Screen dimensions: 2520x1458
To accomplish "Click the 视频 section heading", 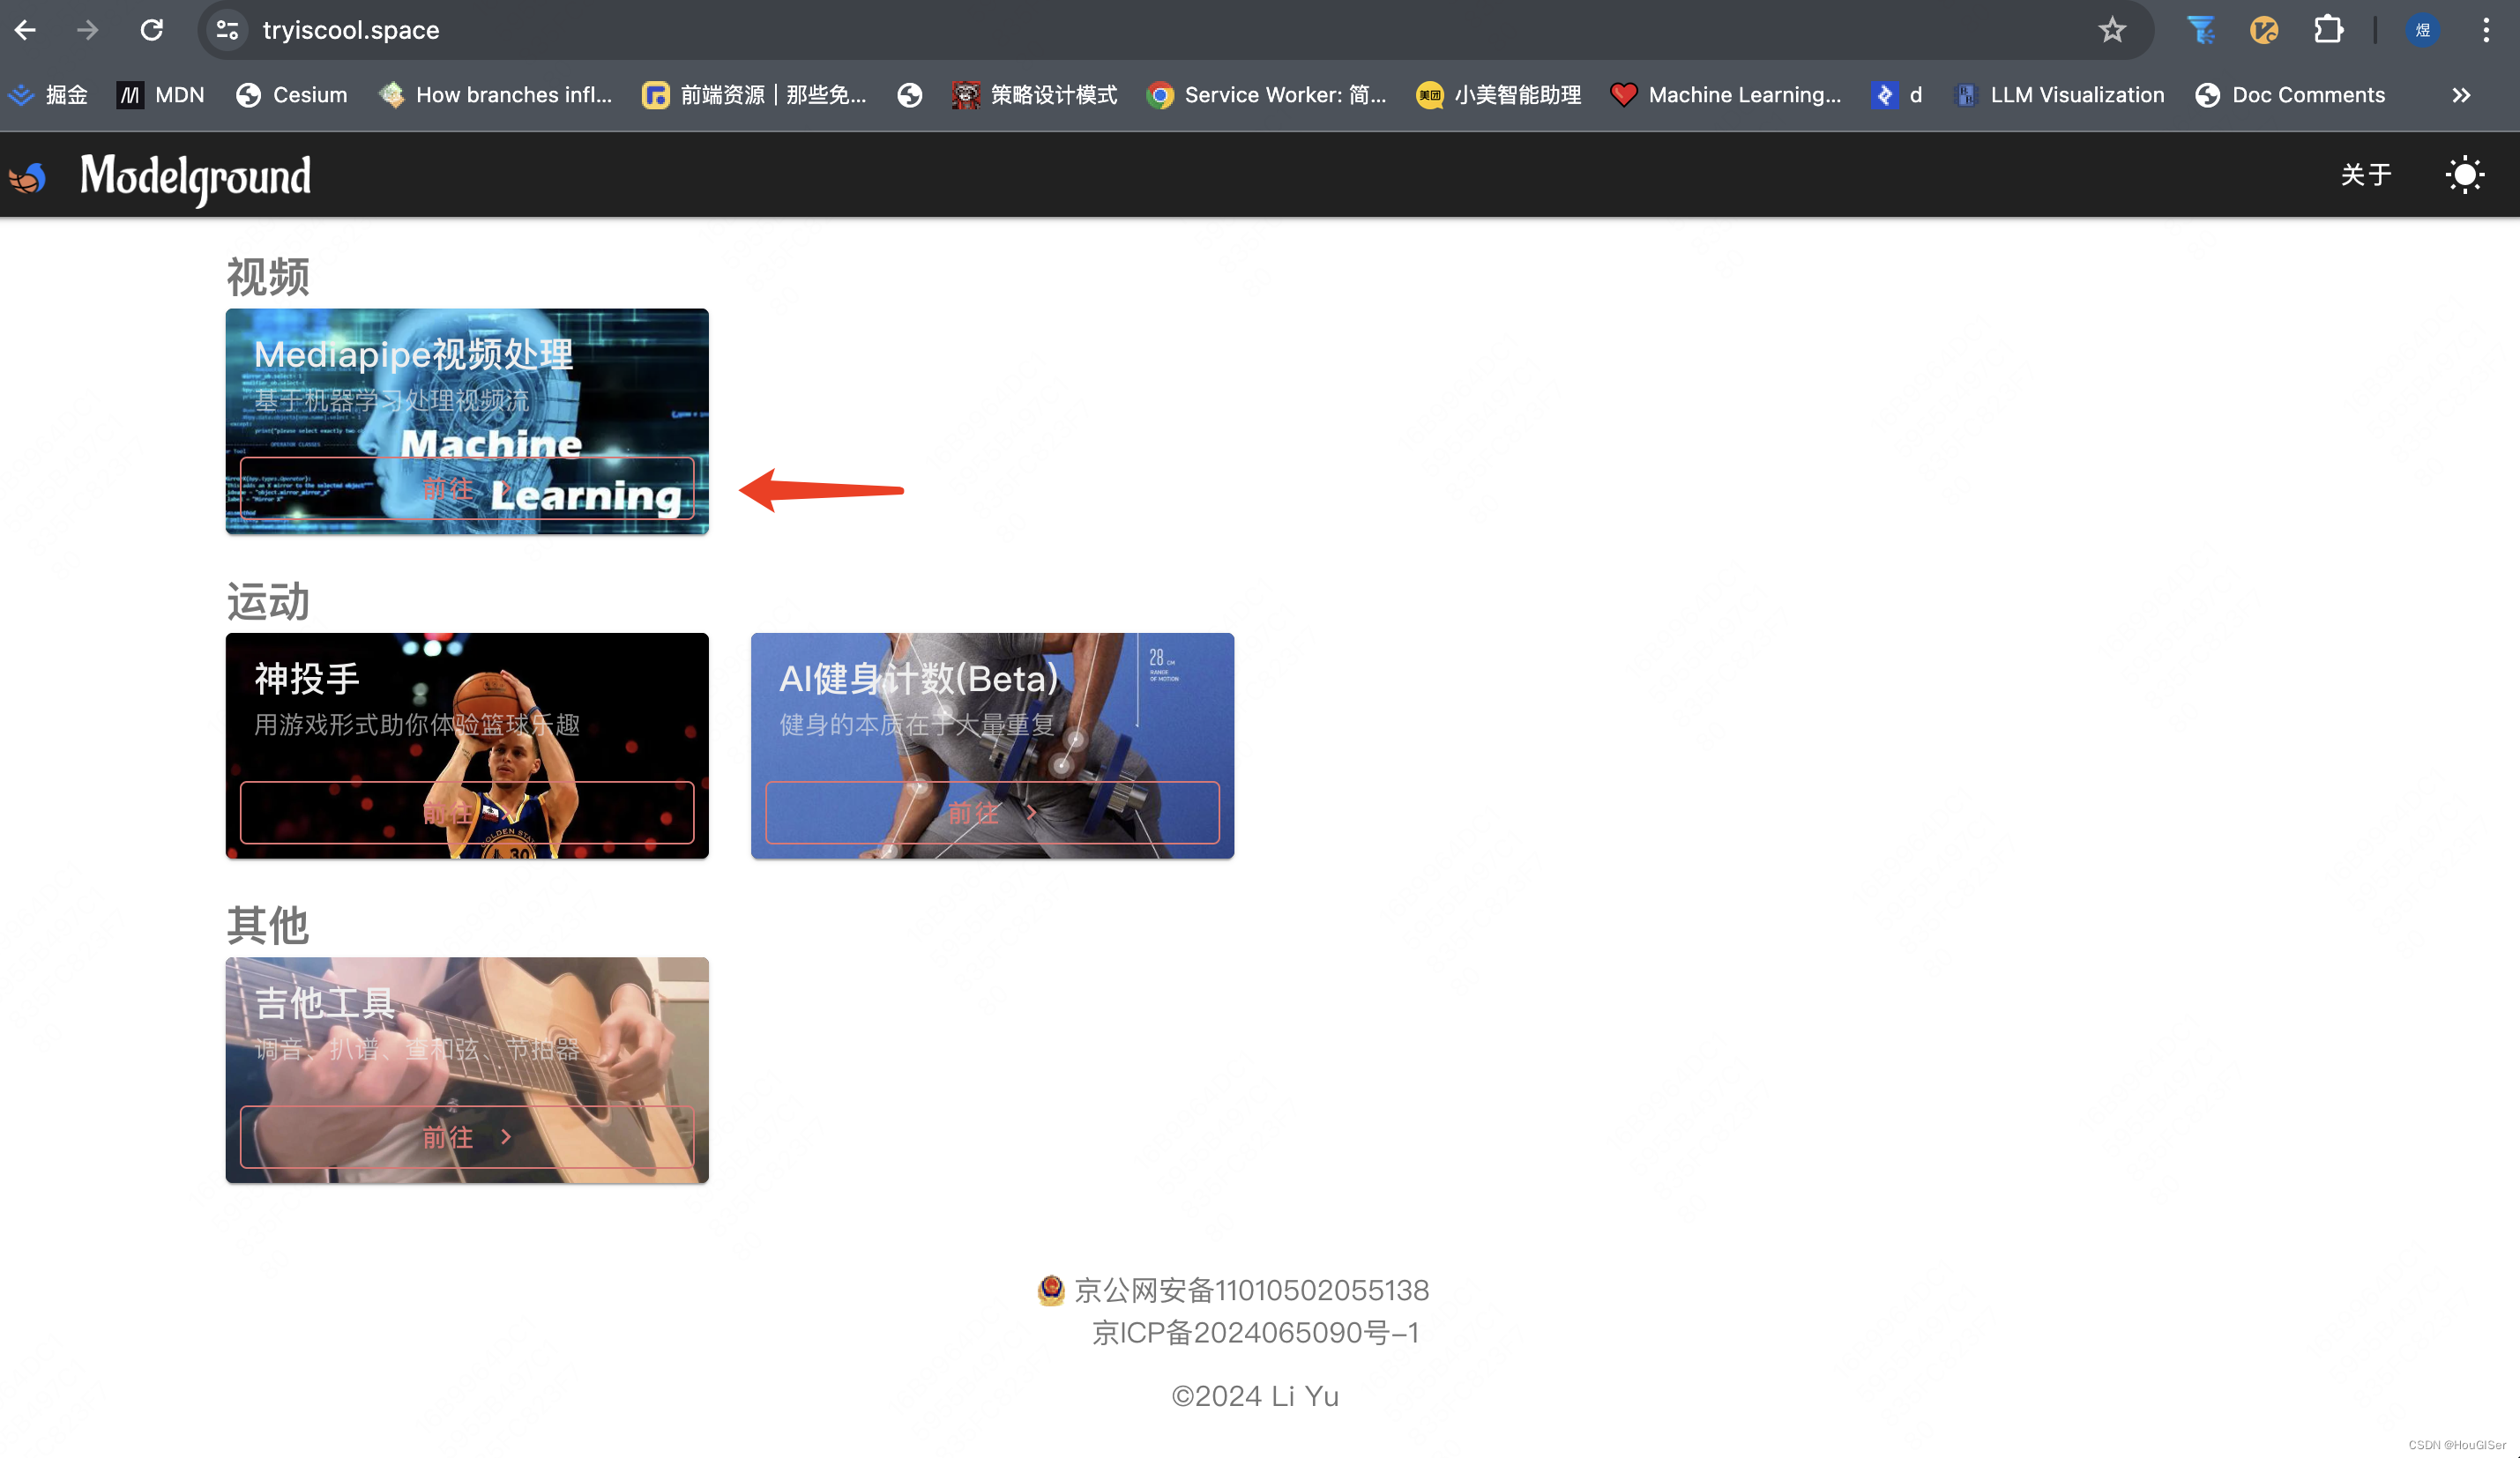I will 268,277.
